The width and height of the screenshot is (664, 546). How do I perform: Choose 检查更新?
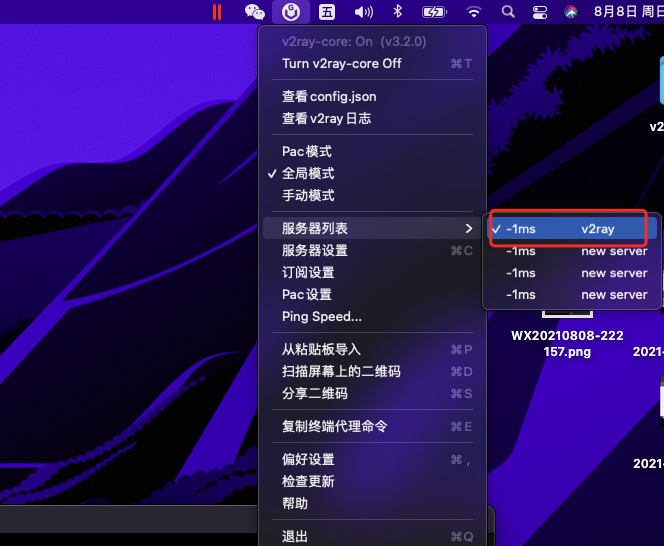tap(373, 482)
